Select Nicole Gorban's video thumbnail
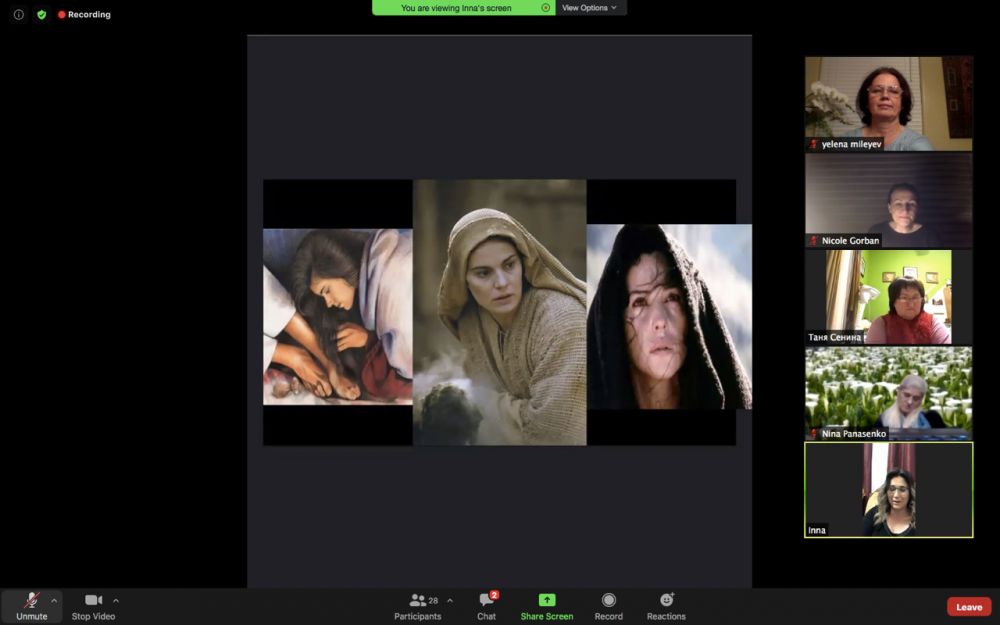 pyautogui.click(x=888, y=200)
